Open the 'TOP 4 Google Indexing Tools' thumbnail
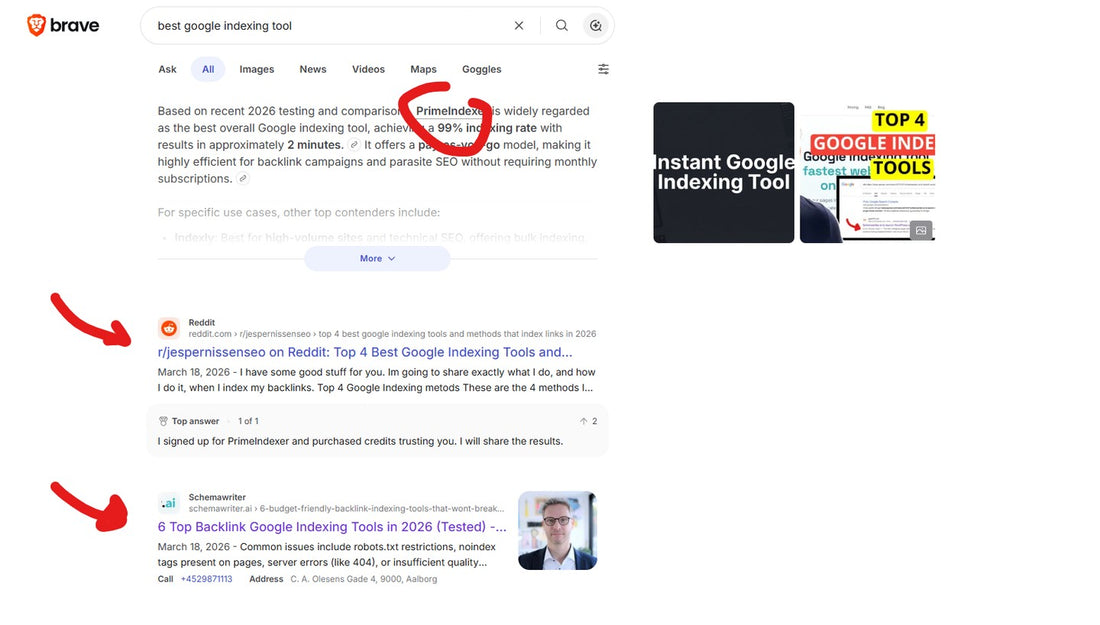This screenshot has width=1100, height=625. click(x=867, y=173)
